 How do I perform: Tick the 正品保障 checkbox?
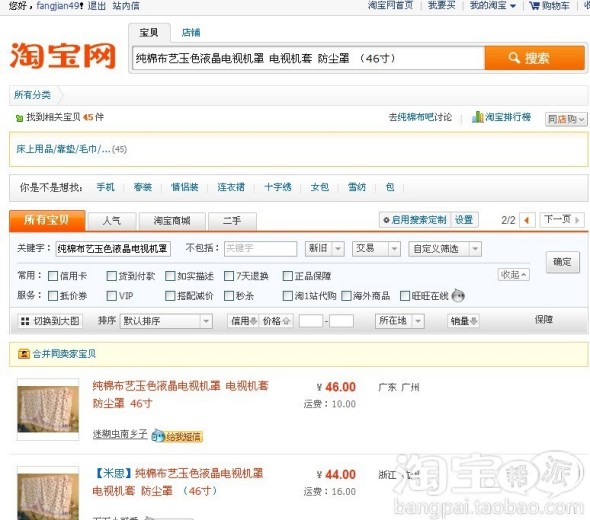tap(287, 276)
